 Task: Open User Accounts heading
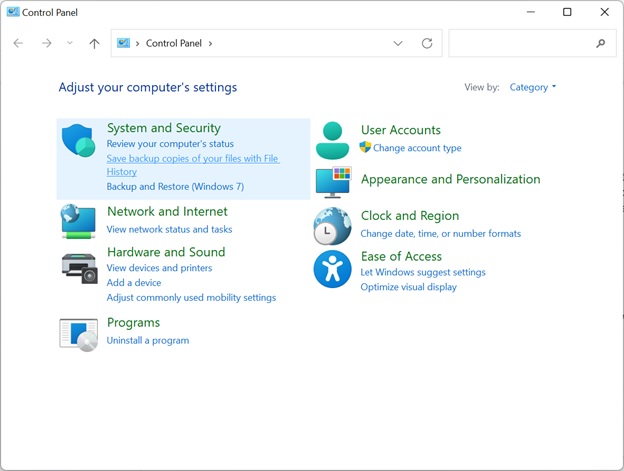[x=401, y=130]
